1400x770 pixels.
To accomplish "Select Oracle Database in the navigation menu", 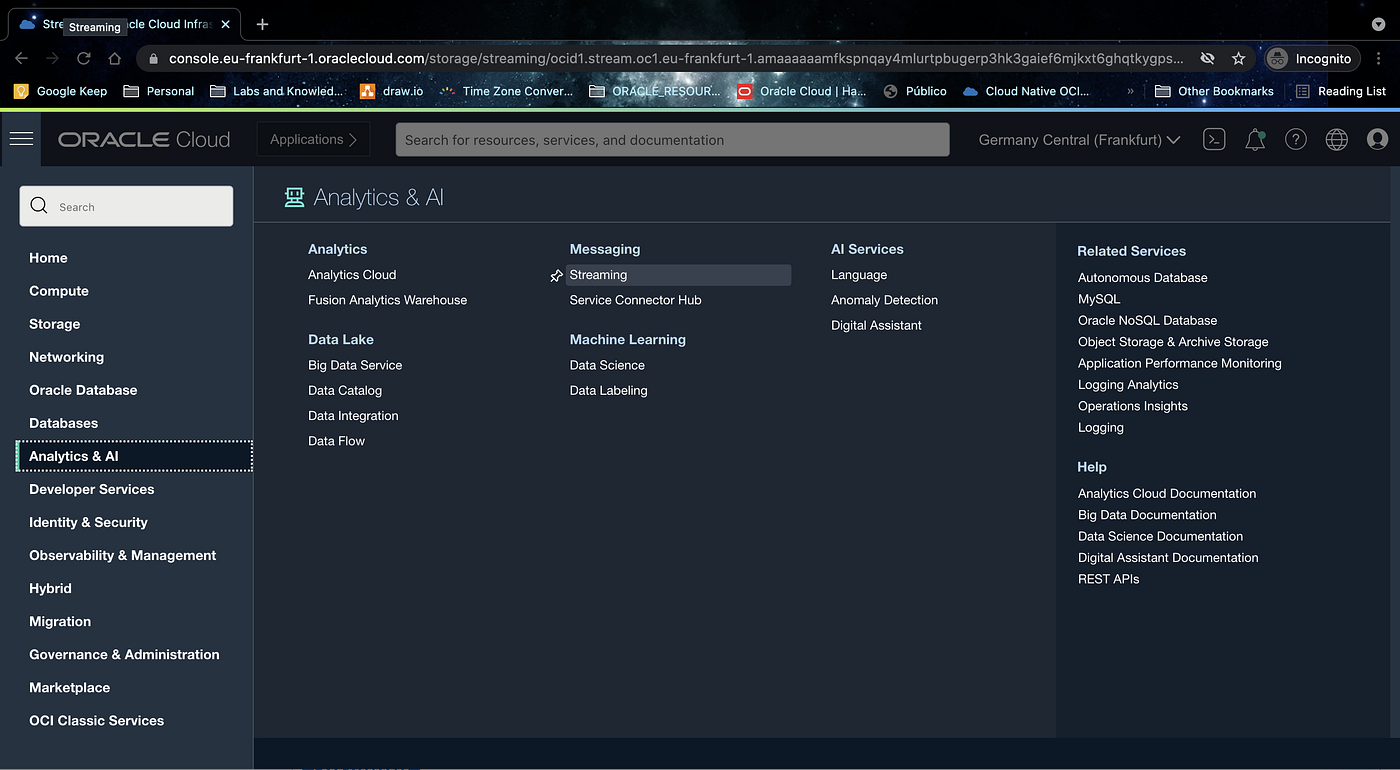I will point(83,390).
